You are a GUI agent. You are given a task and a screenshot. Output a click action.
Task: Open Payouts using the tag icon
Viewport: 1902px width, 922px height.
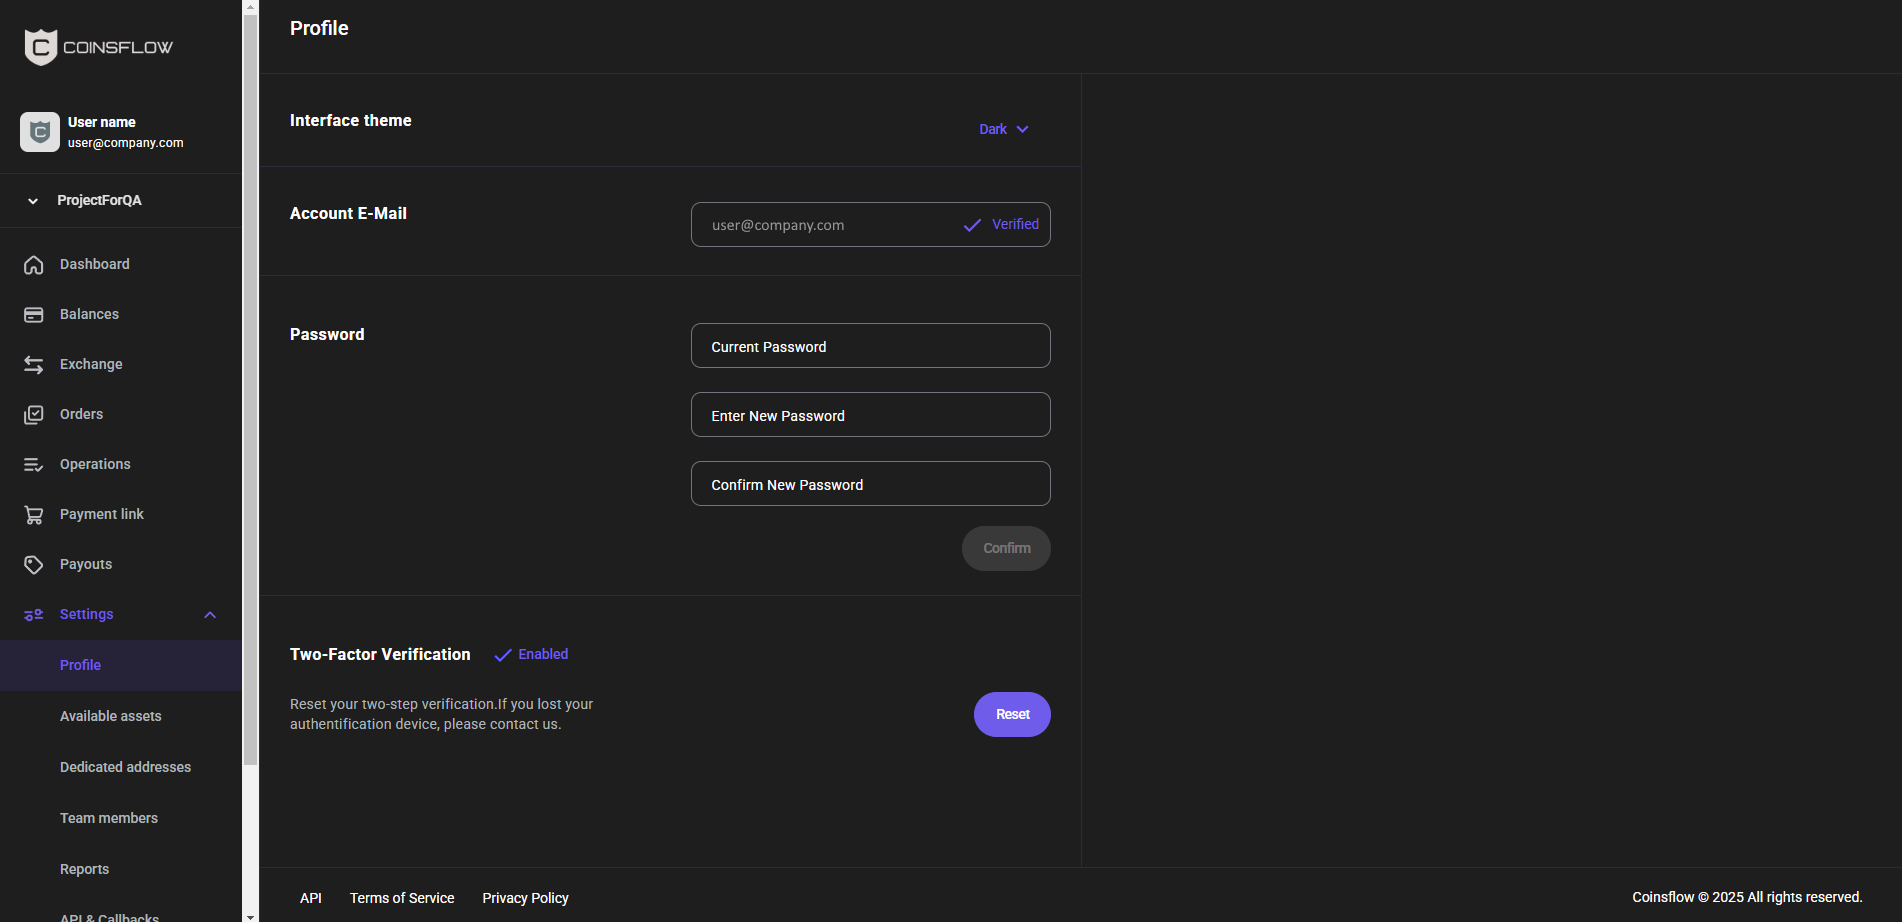pyautogui.click(x=34, y=564)
